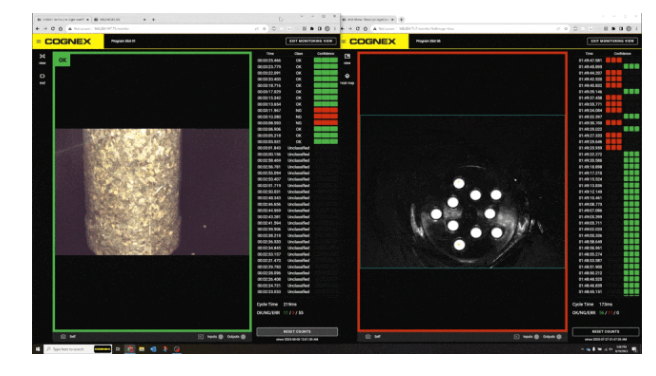Open a new tab in the right browser window
This screenshot has height=376, width=656.
pyautogui.click(x=402, y=19)
